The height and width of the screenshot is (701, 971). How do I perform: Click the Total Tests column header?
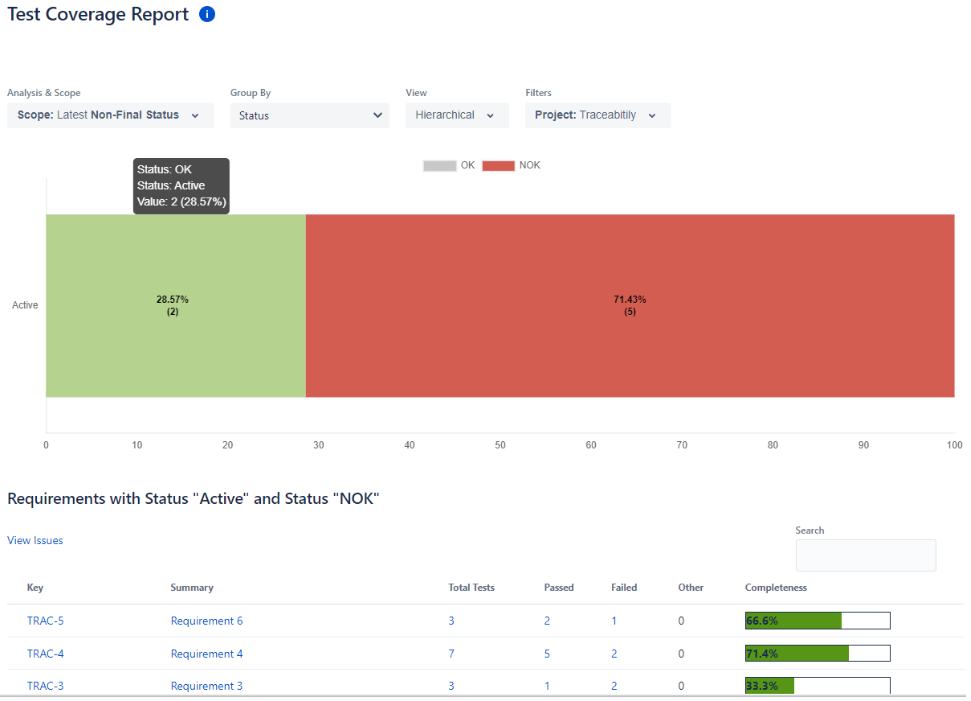tap(471, 587)
